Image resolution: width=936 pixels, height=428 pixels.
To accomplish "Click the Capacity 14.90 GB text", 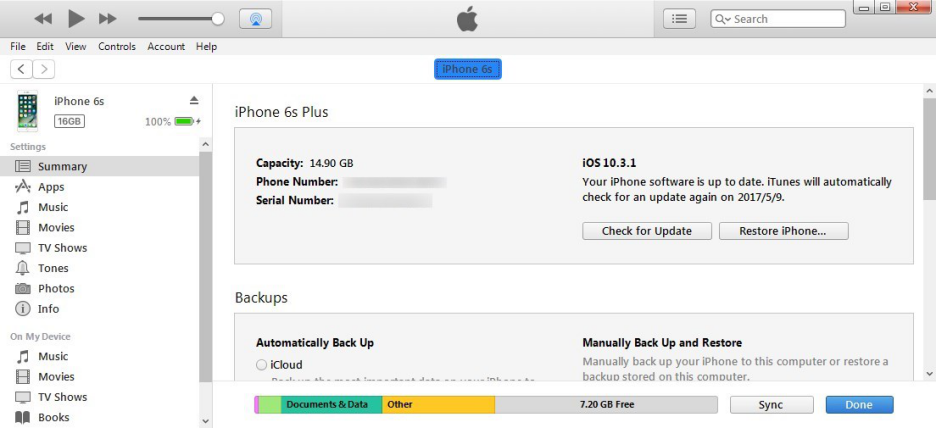I will coord(304,163).
